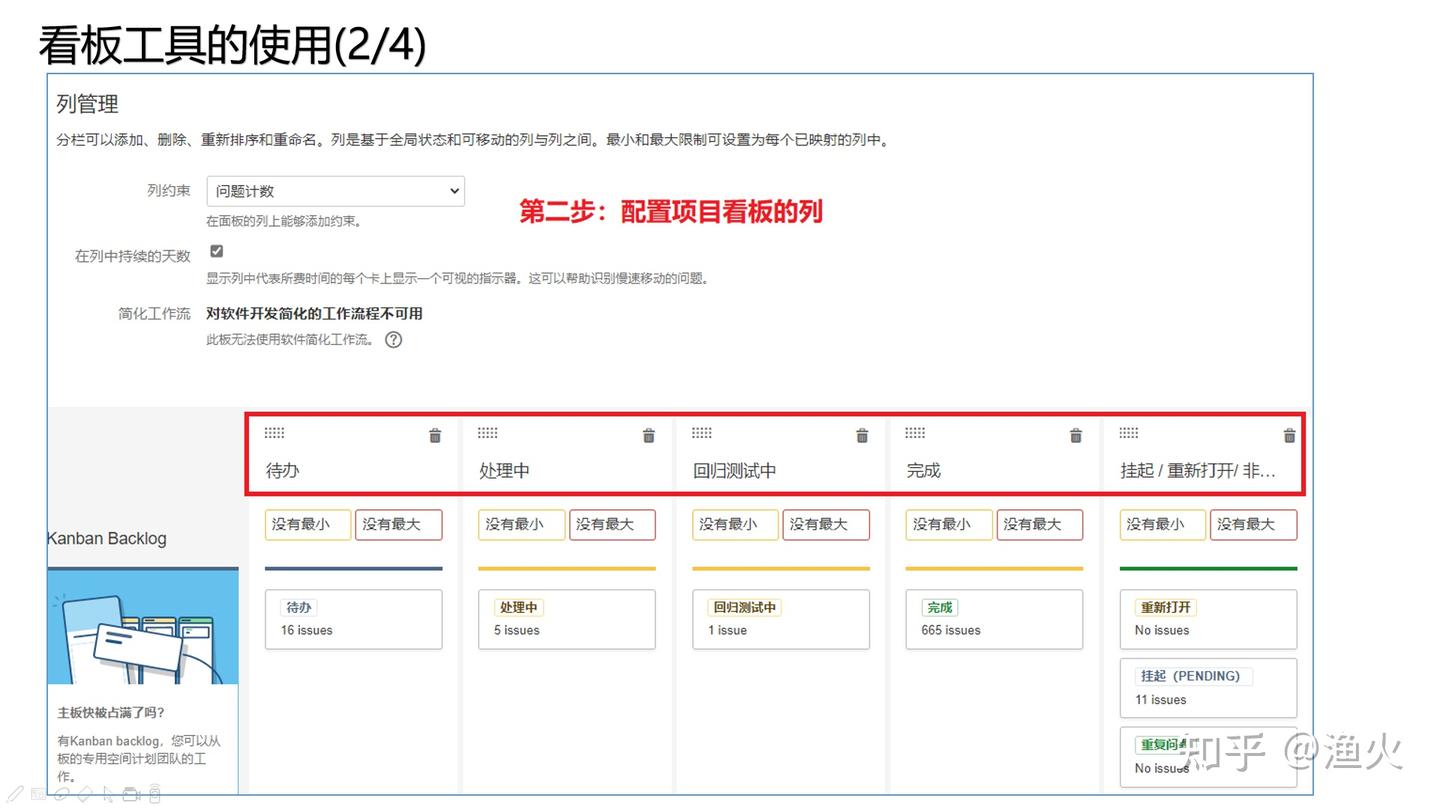Open help icon next to 简化工作流
This screenshot has height=810, width=1440.
coord(394,340)
